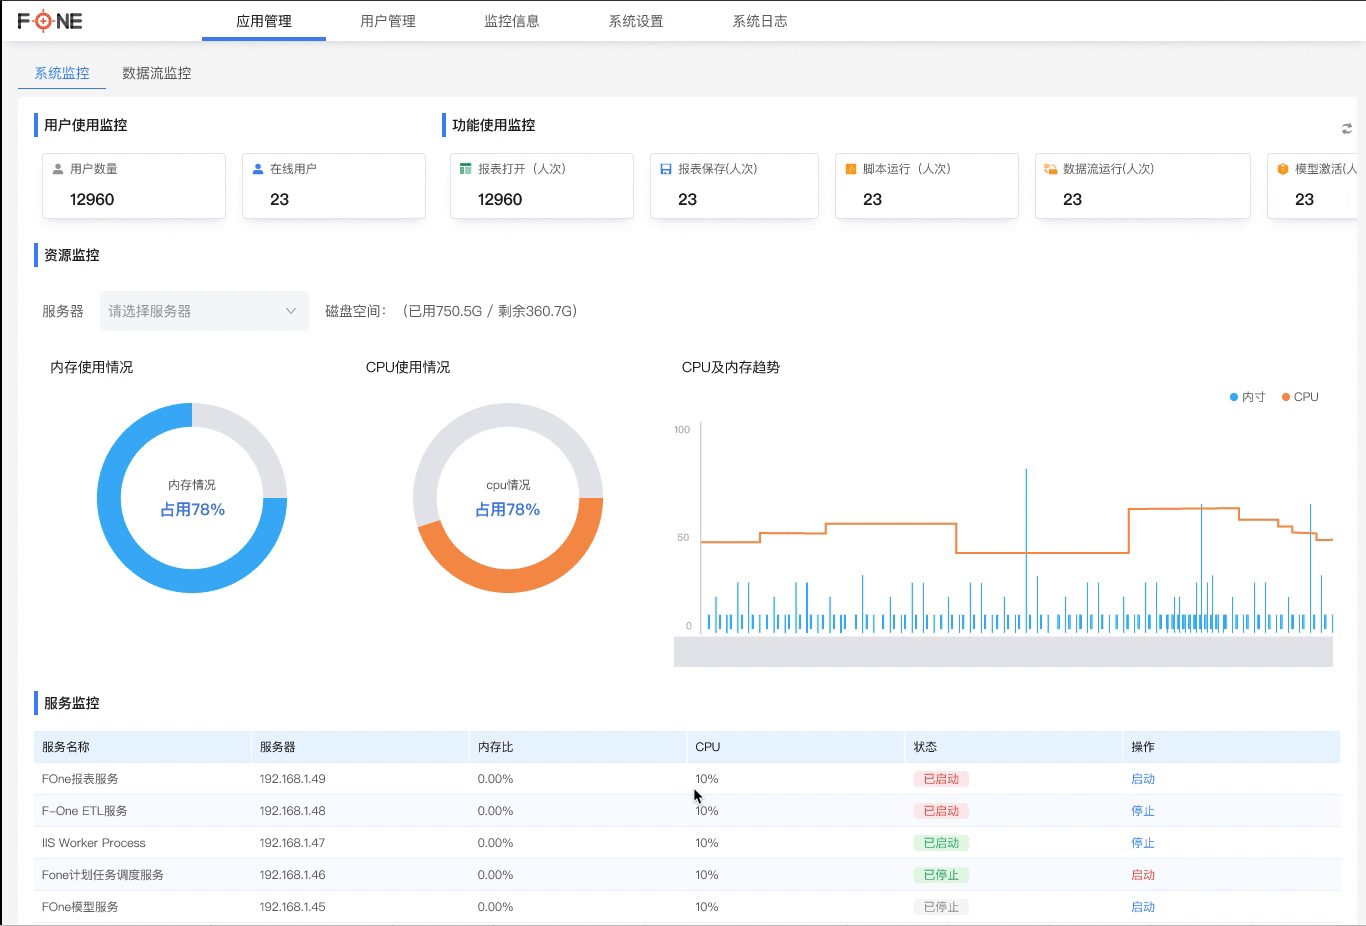
Task: Switch to the 数据流监控 tab
Action: pyautogui.click(x=157, y=73)
